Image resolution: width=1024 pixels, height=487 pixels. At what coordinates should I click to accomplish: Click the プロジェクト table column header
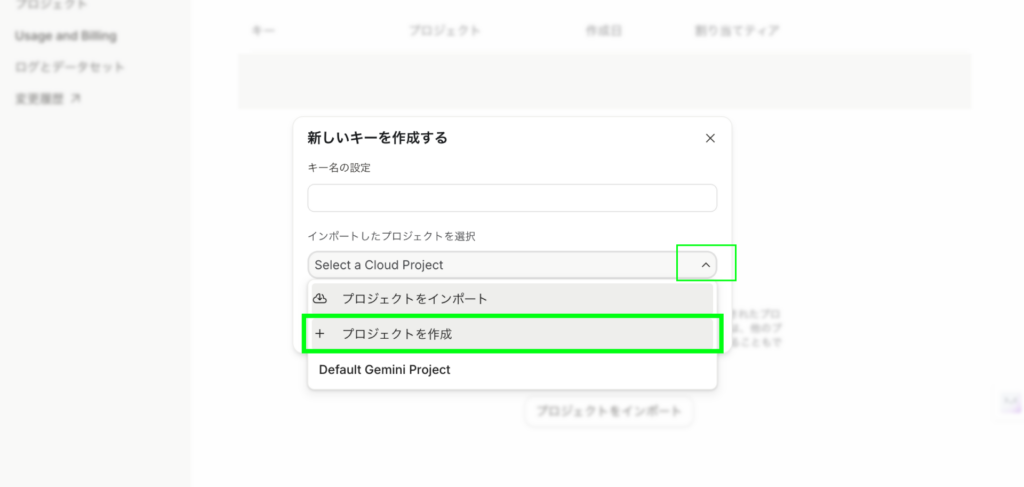coord(444,31)
